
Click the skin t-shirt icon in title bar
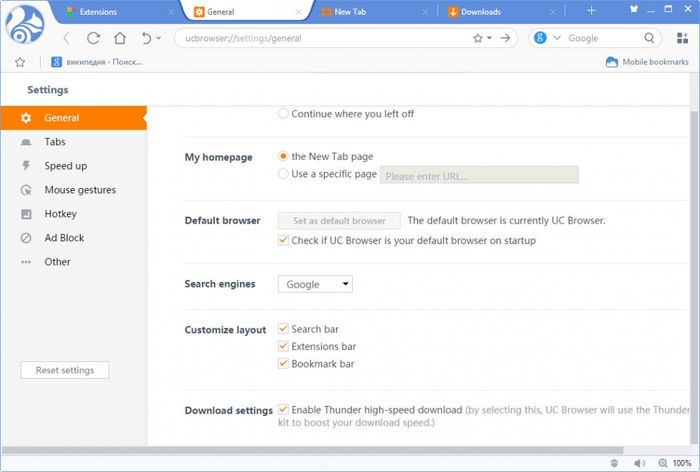point(633,8)
